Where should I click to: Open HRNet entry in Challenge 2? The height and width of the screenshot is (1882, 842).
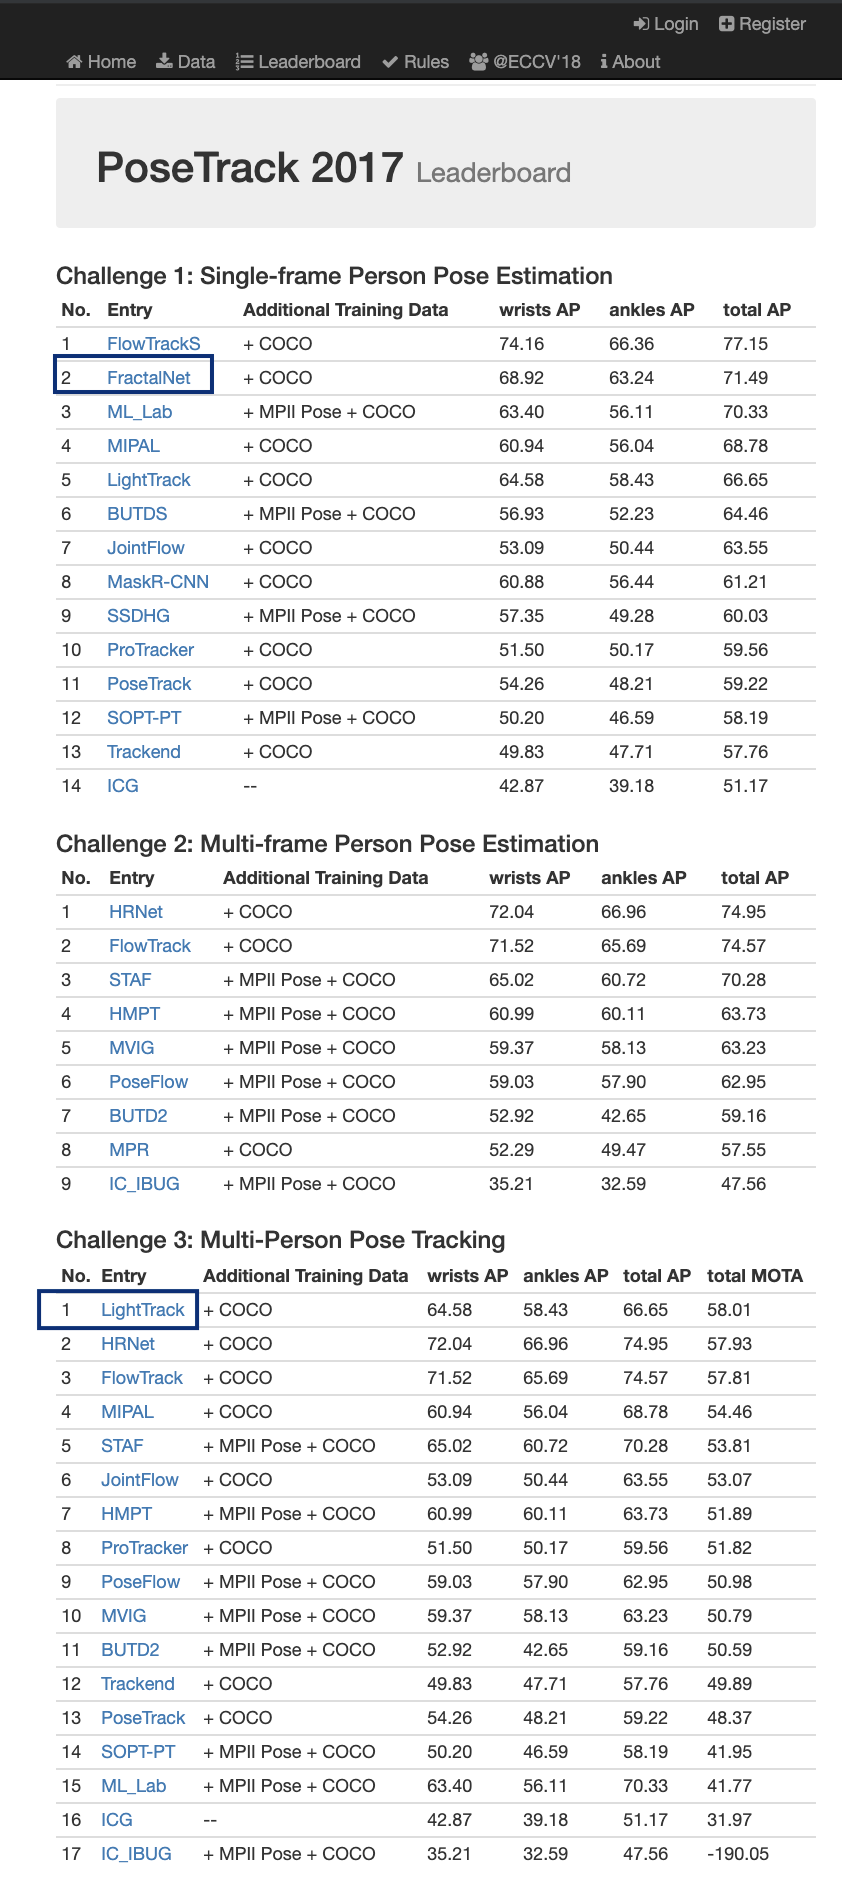pyautogui.click(x=136, y=912)
